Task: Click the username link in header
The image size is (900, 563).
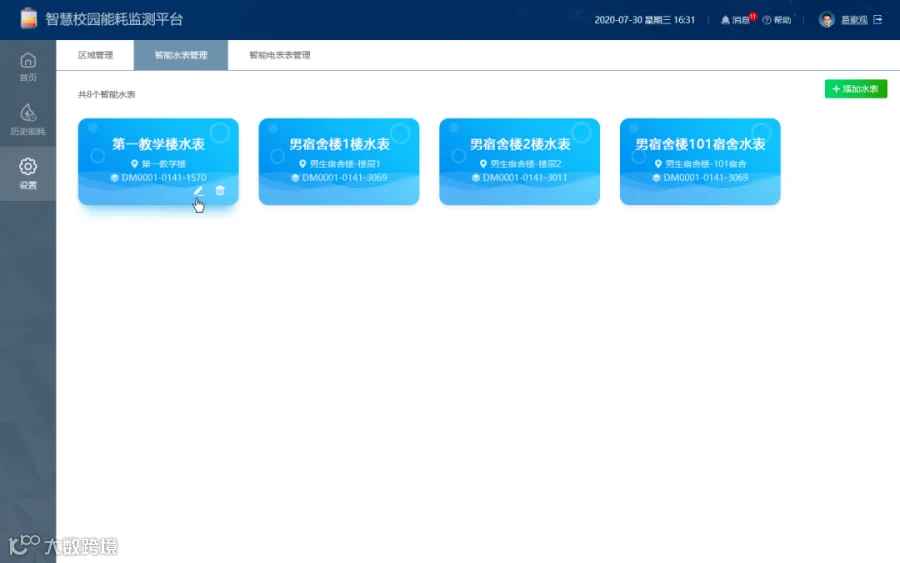Action: (x=854, y=20)
